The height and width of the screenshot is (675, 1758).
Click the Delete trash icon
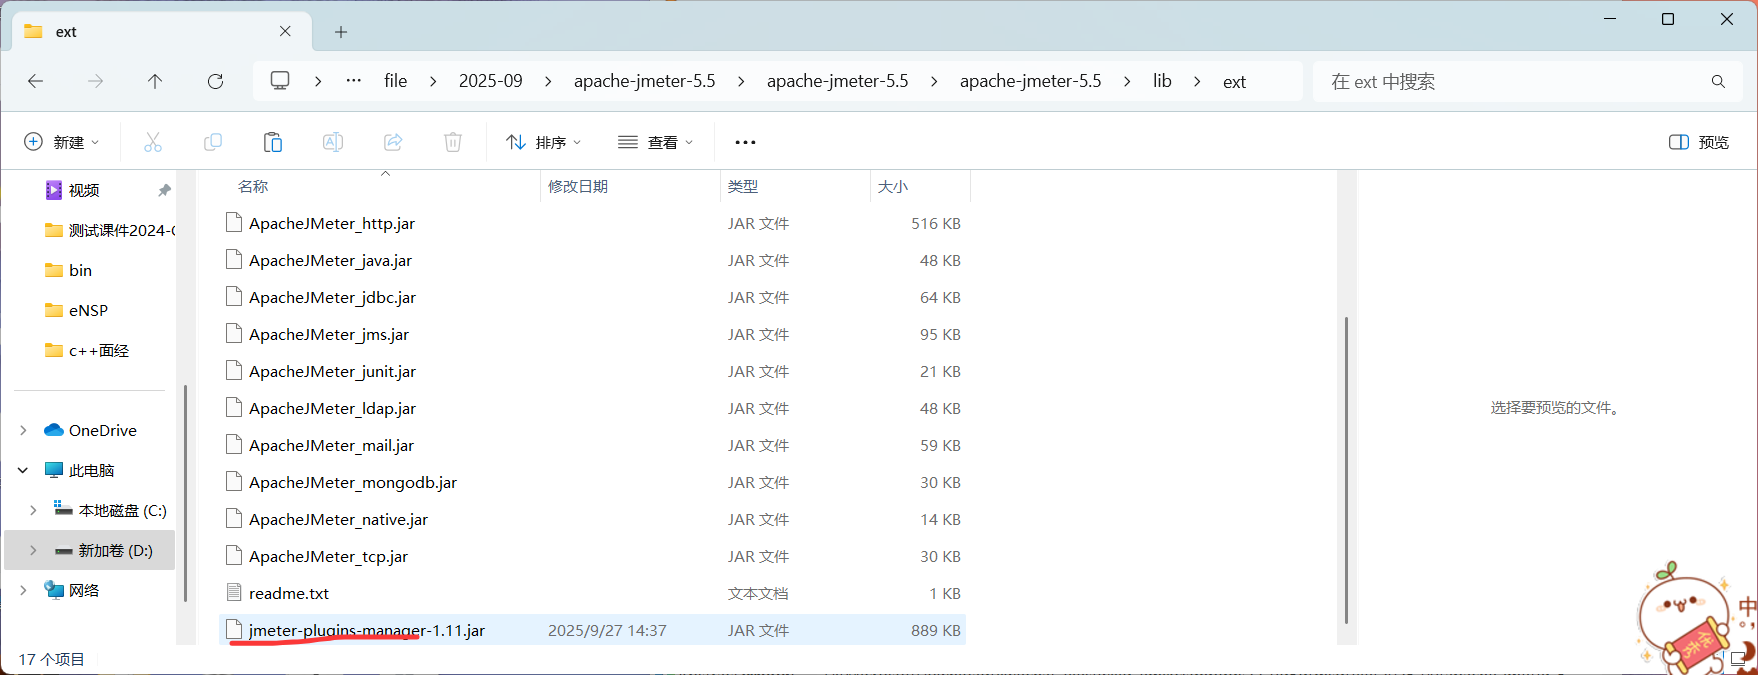[453, 142]
